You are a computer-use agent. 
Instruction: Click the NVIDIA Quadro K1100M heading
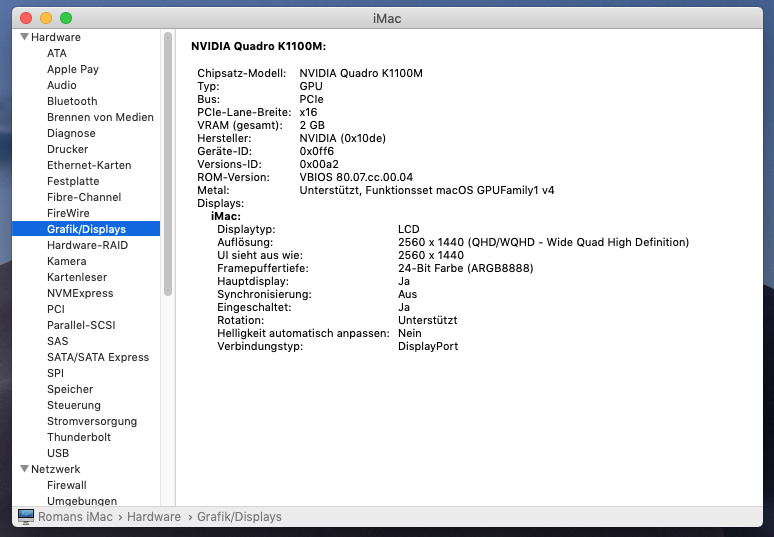click(259, 46)
